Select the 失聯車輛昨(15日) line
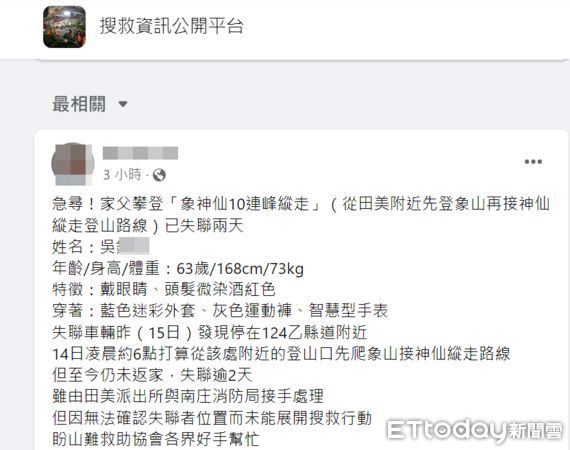 [x=210, y=332]
